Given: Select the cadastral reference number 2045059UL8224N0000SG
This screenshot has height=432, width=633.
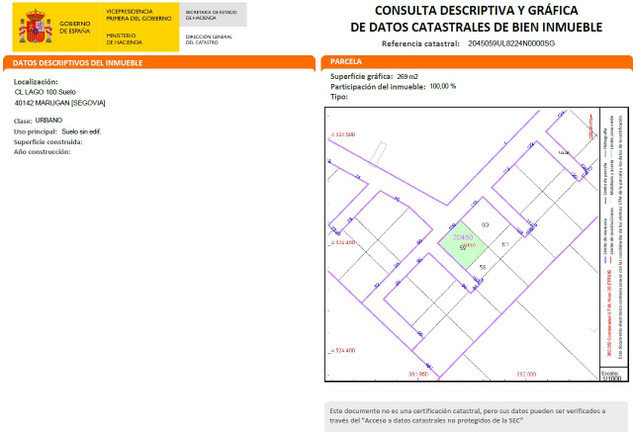Looking at the screenshot, I should pyautogui.click(x=511, y=43).
